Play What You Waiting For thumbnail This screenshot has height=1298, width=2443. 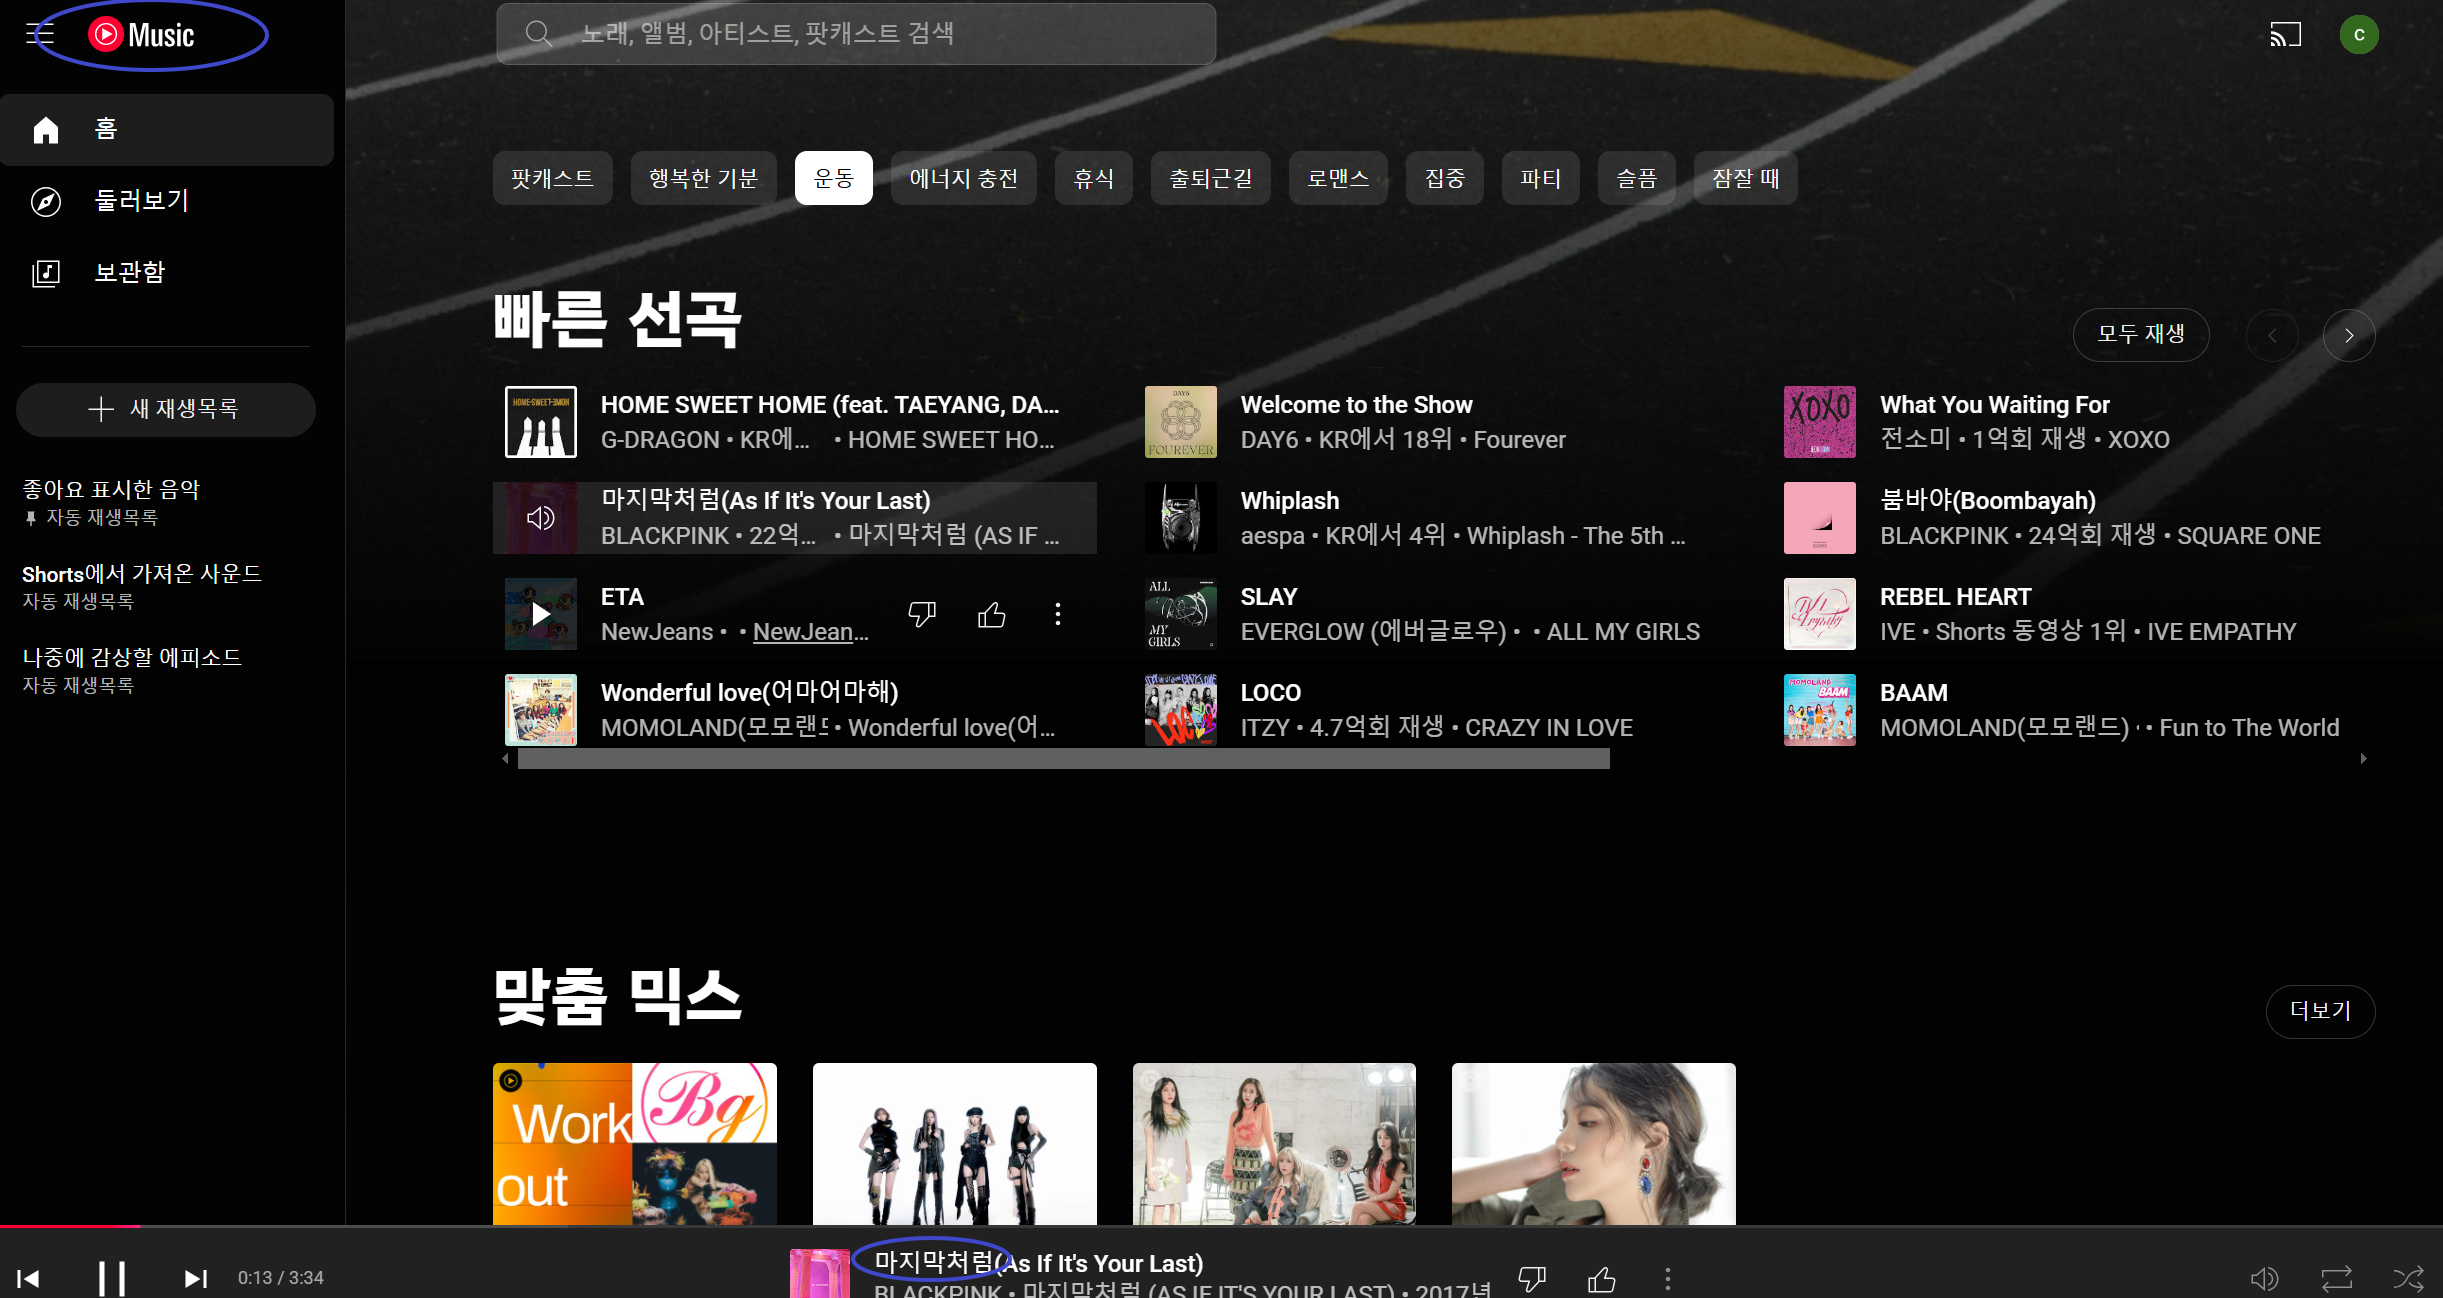1820,422
